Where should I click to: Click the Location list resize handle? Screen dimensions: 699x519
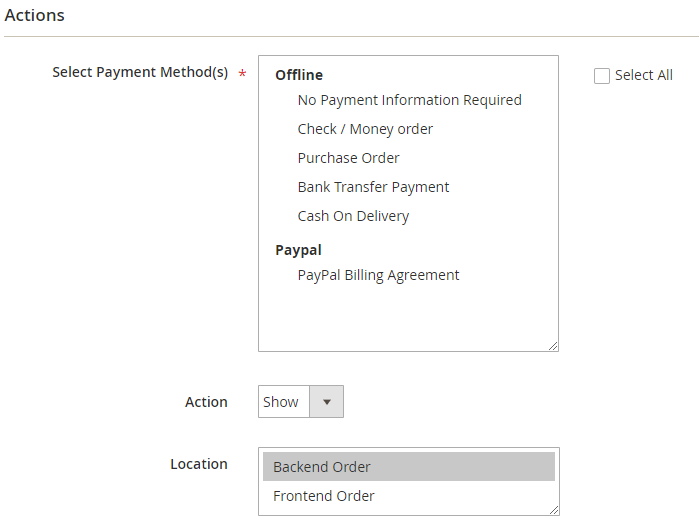tap(553, 510)
